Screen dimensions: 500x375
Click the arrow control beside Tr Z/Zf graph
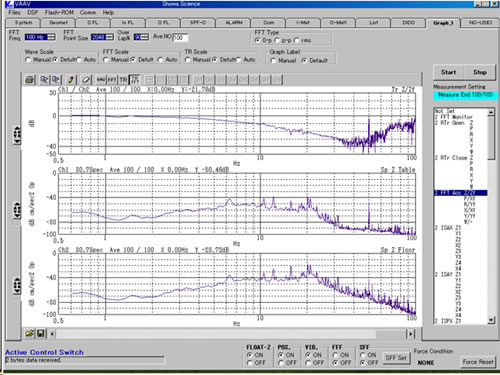pos(17,135)
